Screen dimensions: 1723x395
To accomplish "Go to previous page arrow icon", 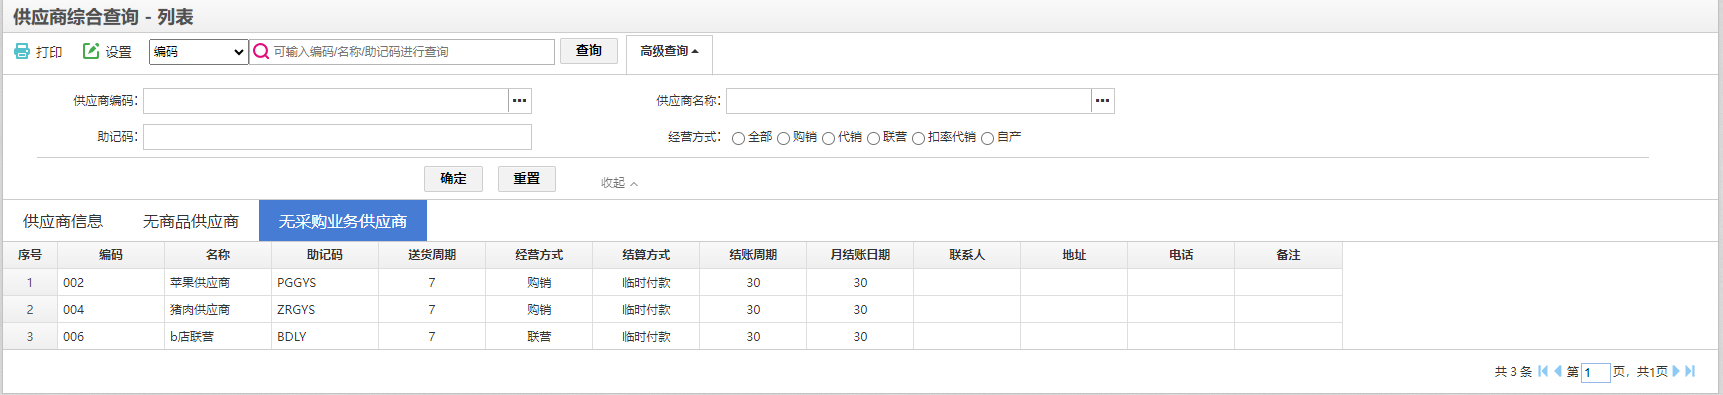I will 1558,371.
